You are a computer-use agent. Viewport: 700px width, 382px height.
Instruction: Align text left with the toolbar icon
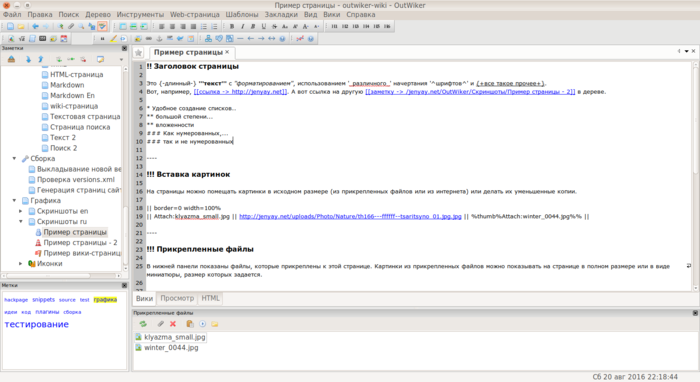[x=162, y=26]
